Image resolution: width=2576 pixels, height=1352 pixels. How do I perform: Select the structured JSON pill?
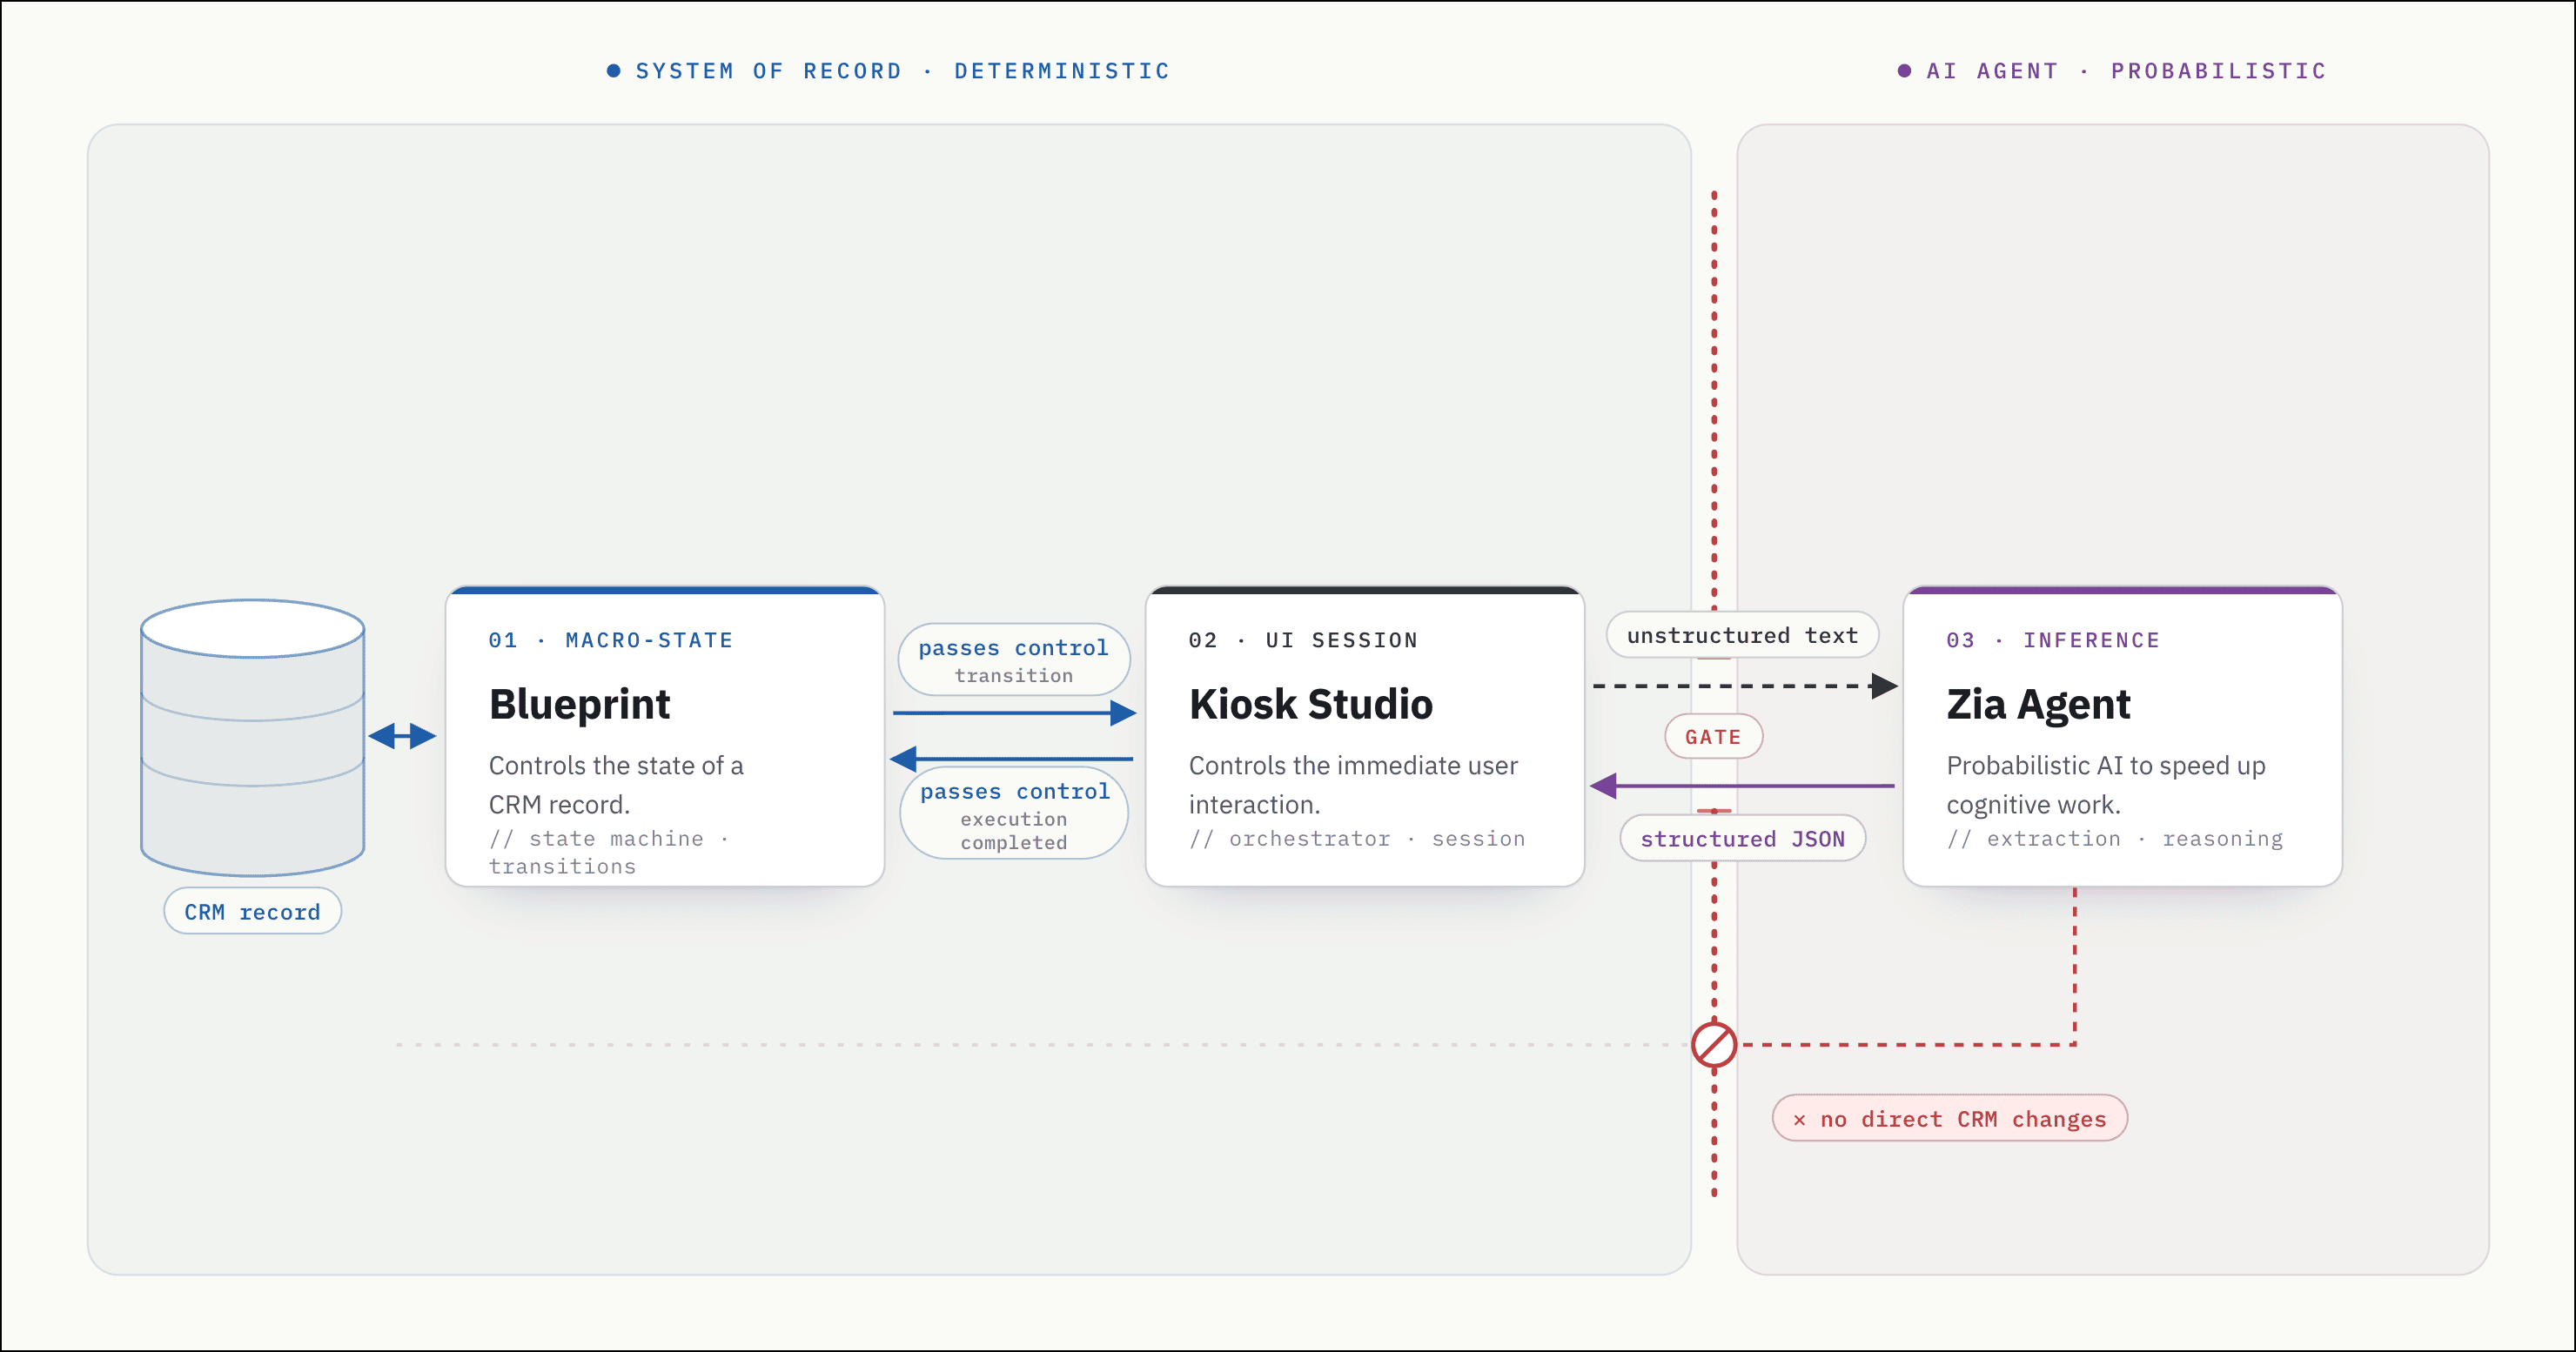[1742, 839]
